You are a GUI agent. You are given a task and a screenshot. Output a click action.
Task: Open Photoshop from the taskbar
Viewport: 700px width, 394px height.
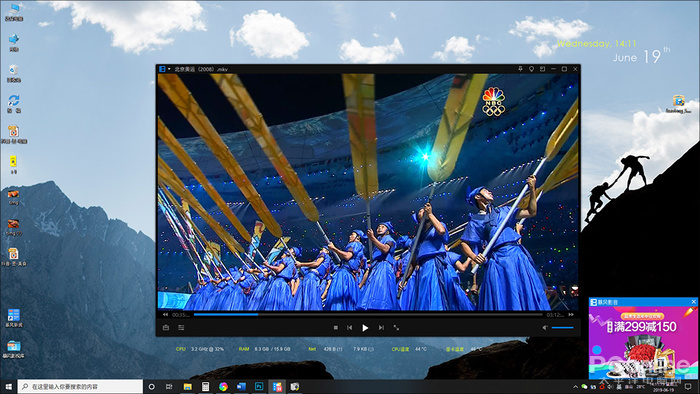tap(259, 386)
